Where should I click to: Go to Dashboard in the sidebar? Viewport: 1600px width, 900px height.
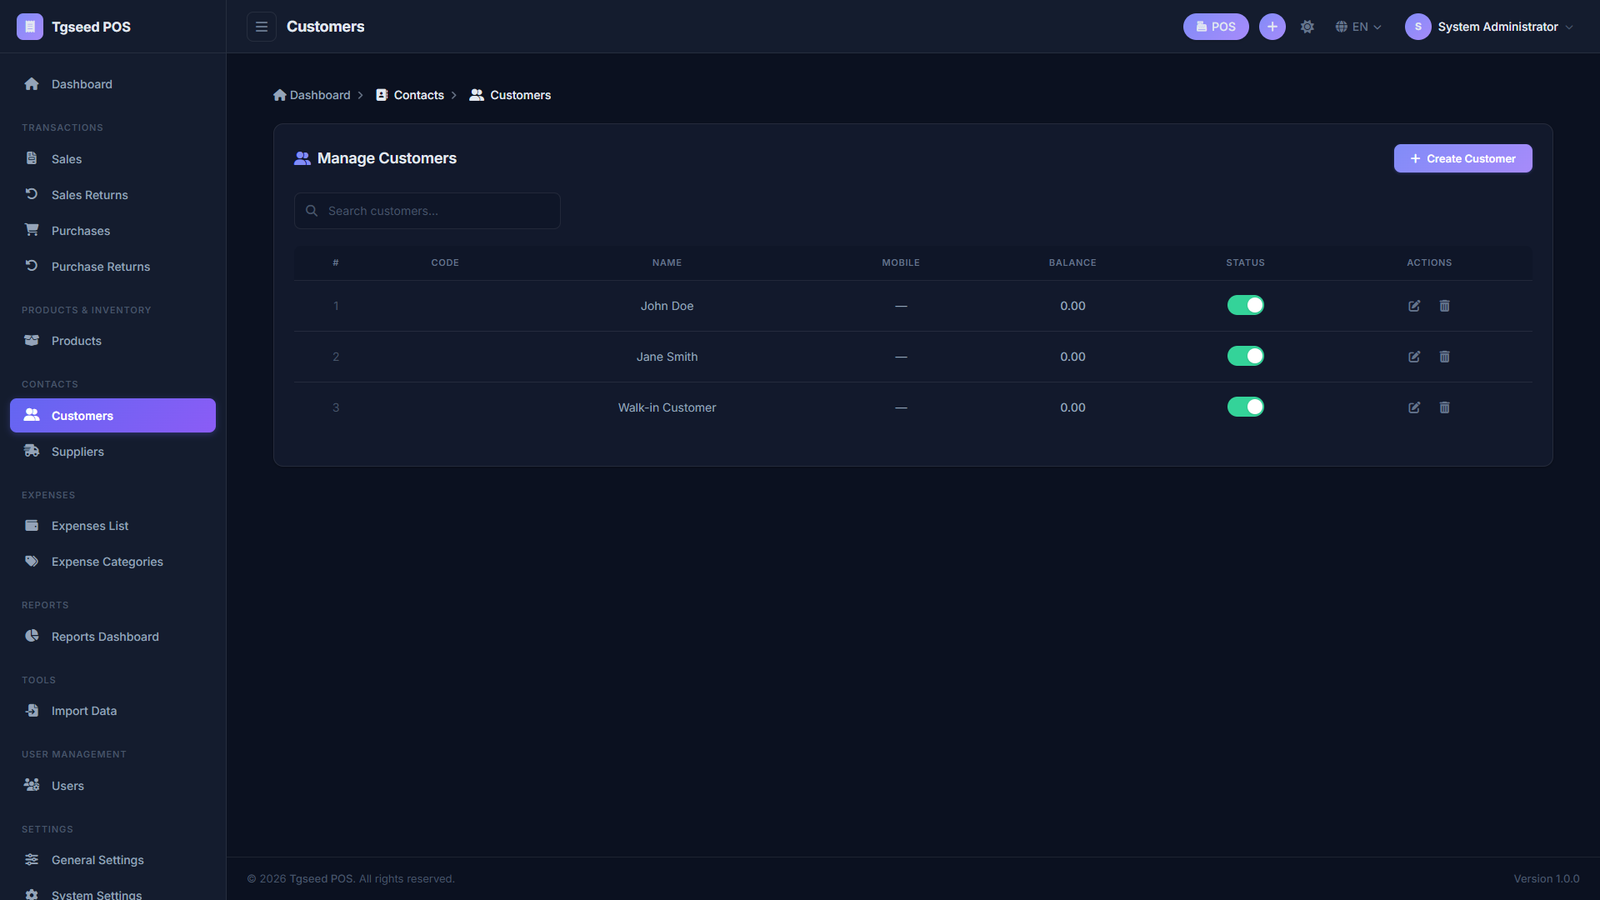click(113, 84)
